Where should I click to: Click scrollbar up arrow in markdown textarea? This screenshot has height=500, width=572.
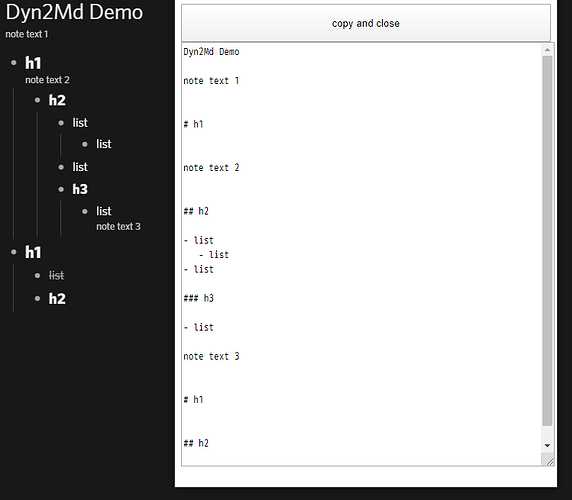coord(547,50)
